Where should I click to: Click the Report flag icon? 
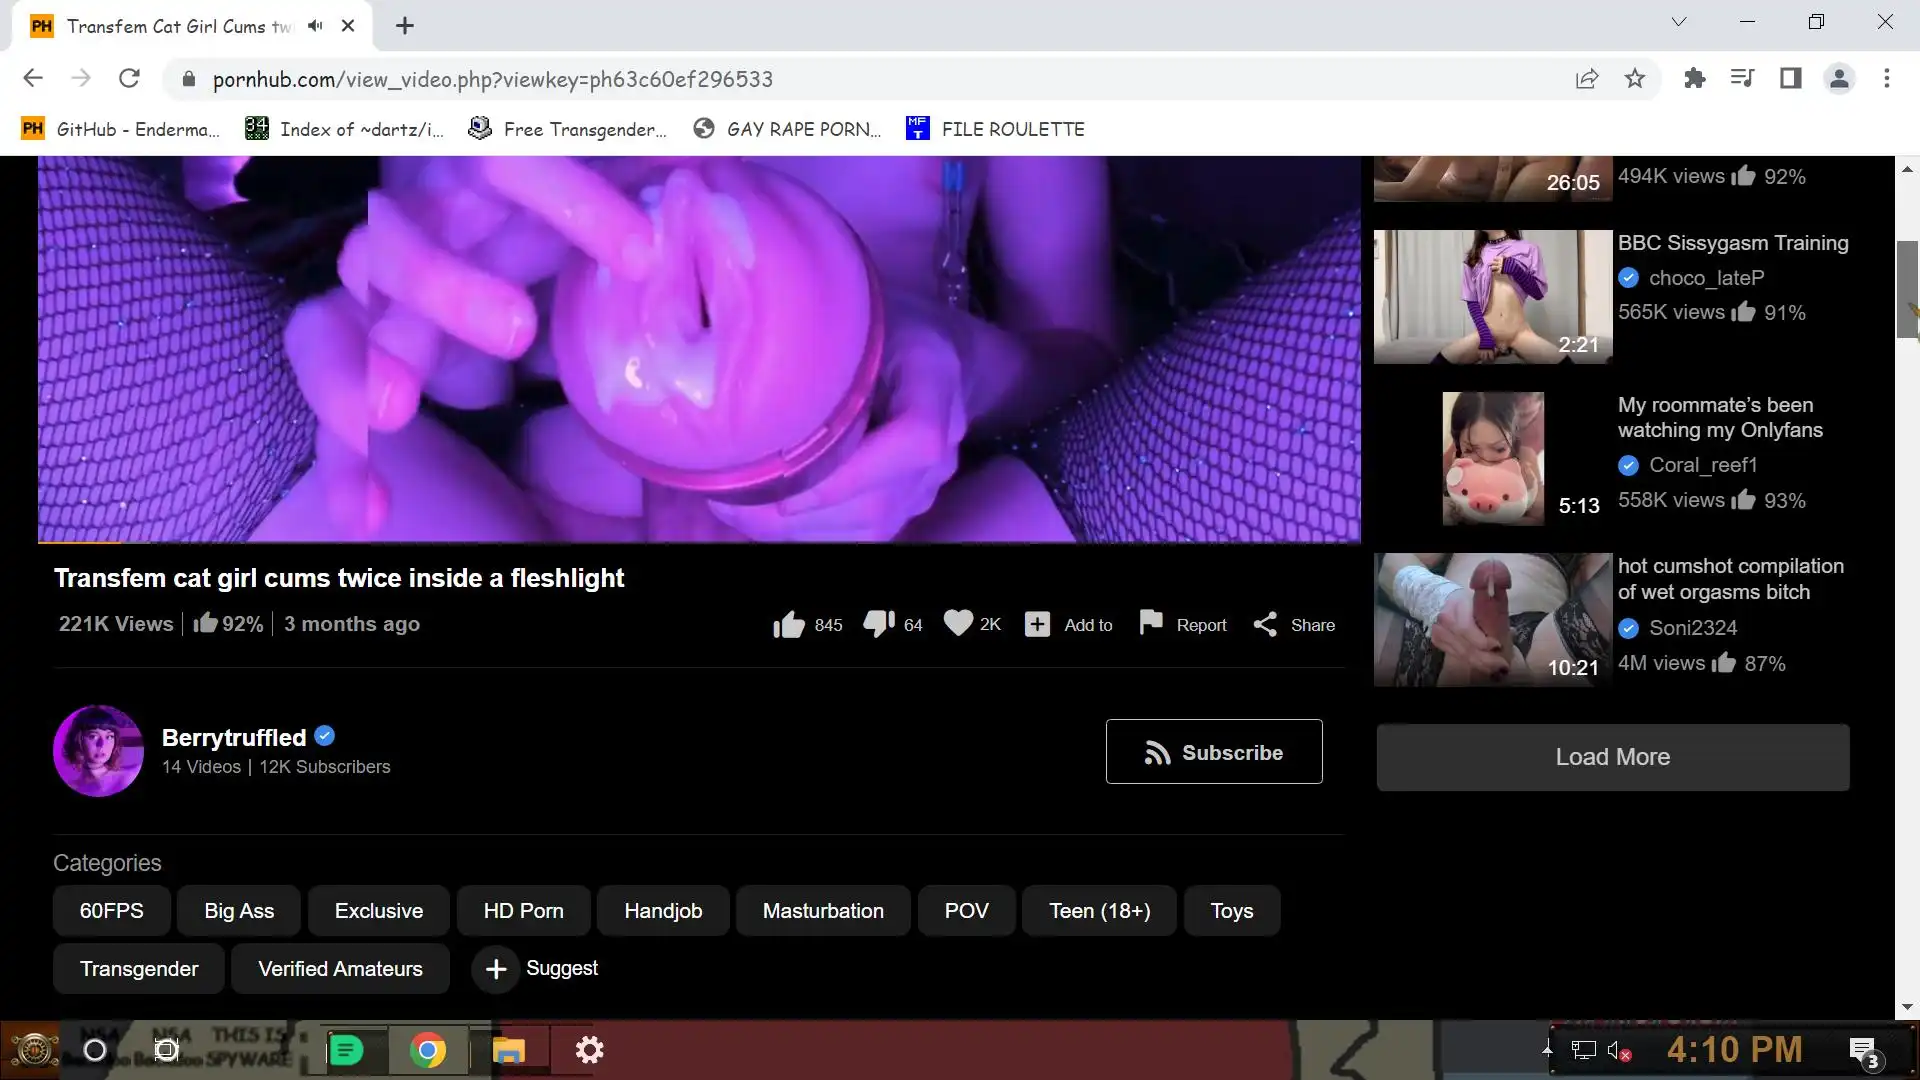point(1151,623)
